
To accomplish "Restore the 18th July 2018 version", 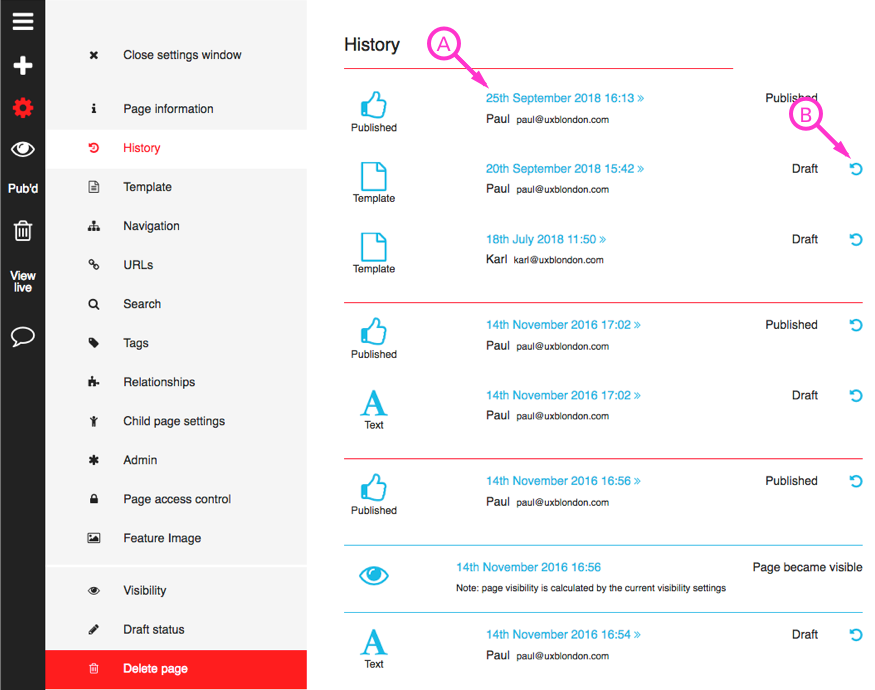I will coord(855,239).
